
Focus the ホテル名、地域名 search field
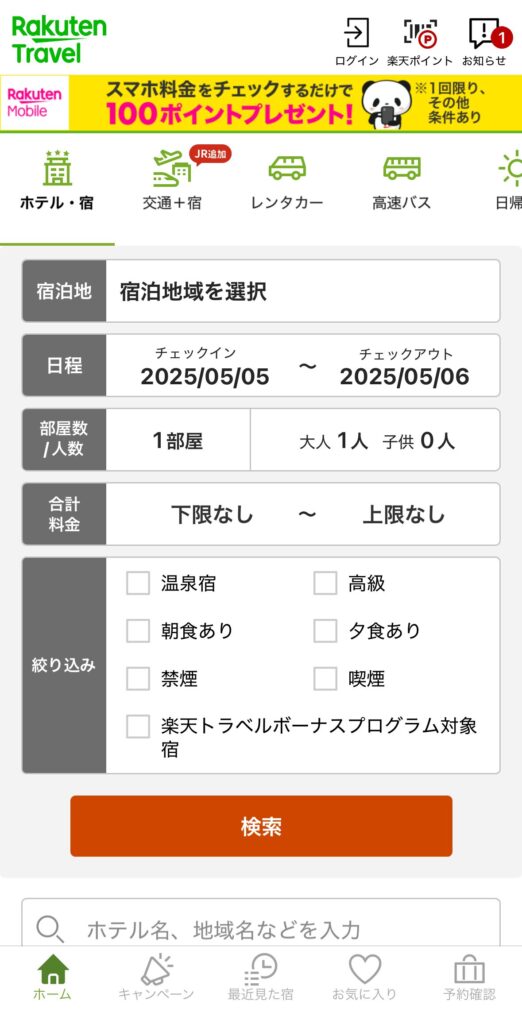(x=261, y=927)
